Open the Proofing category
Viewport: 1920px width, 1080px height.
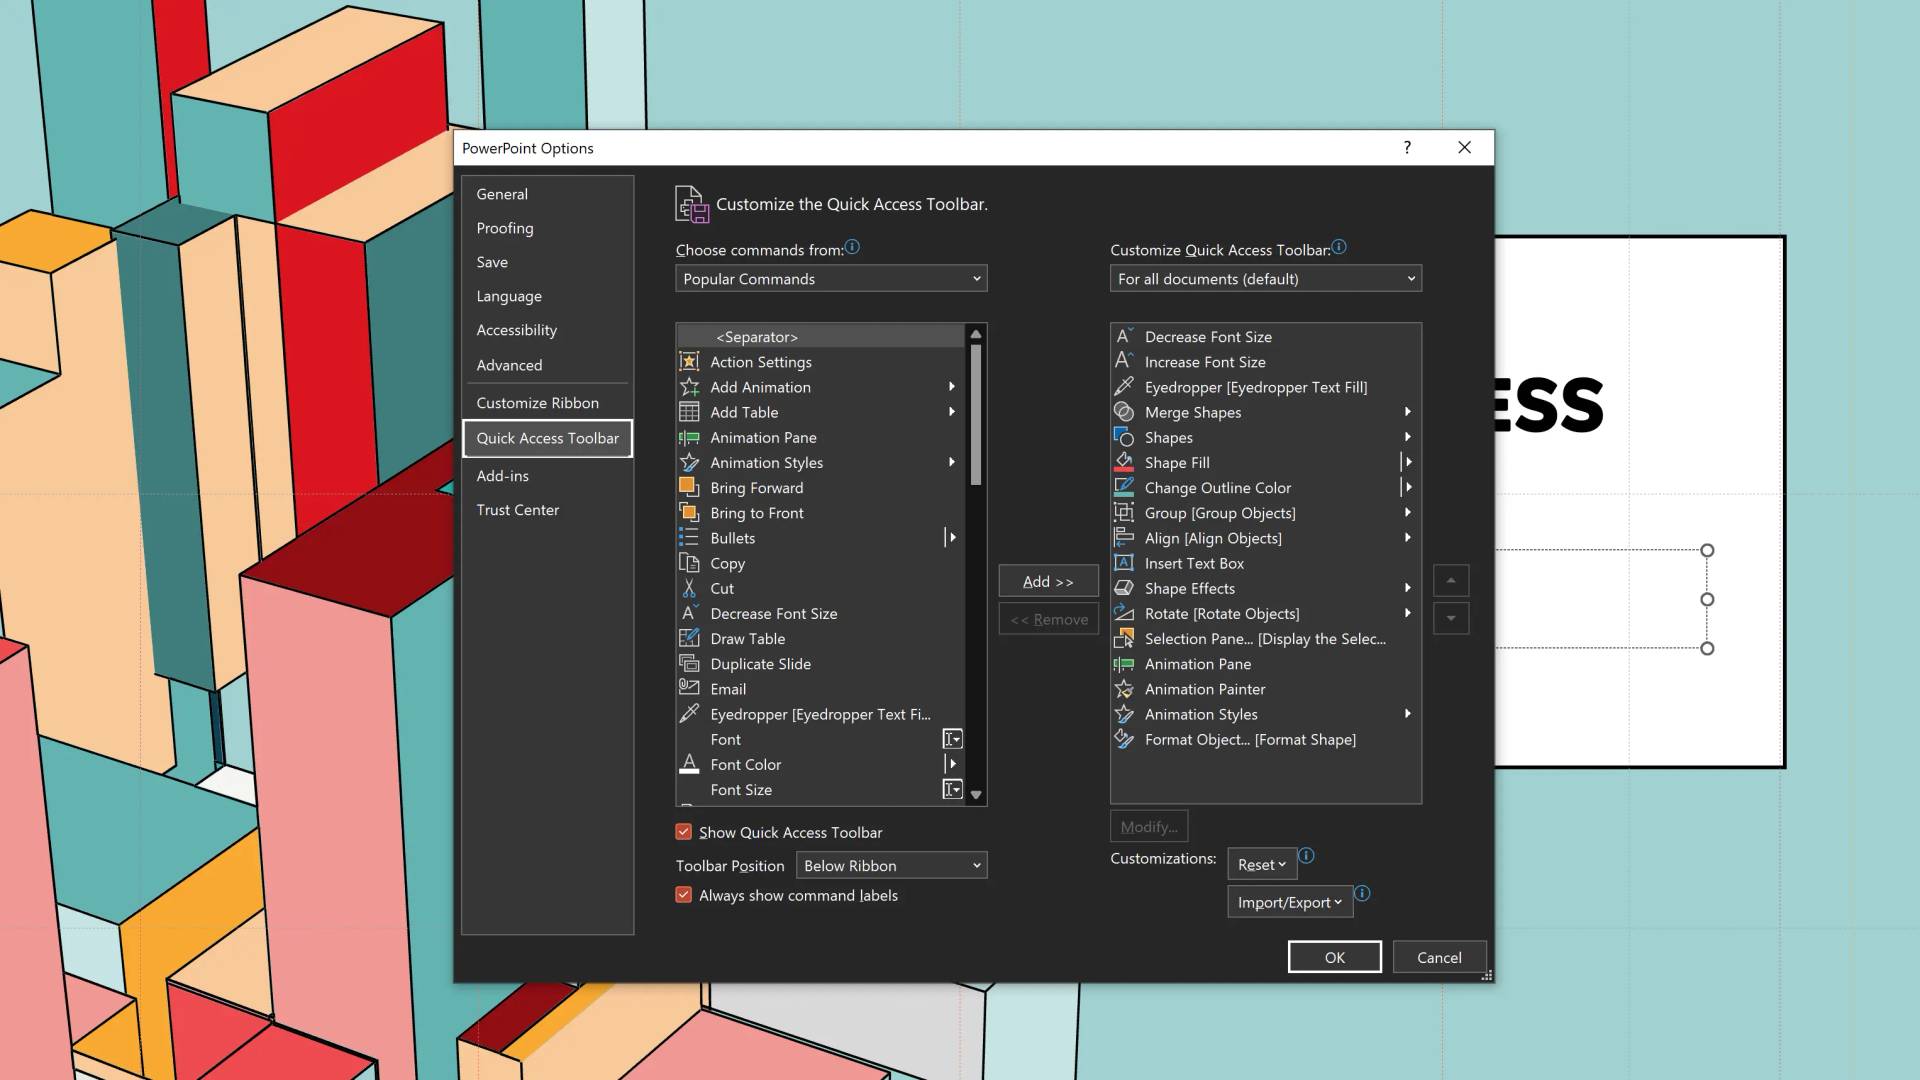pos(547,228)
